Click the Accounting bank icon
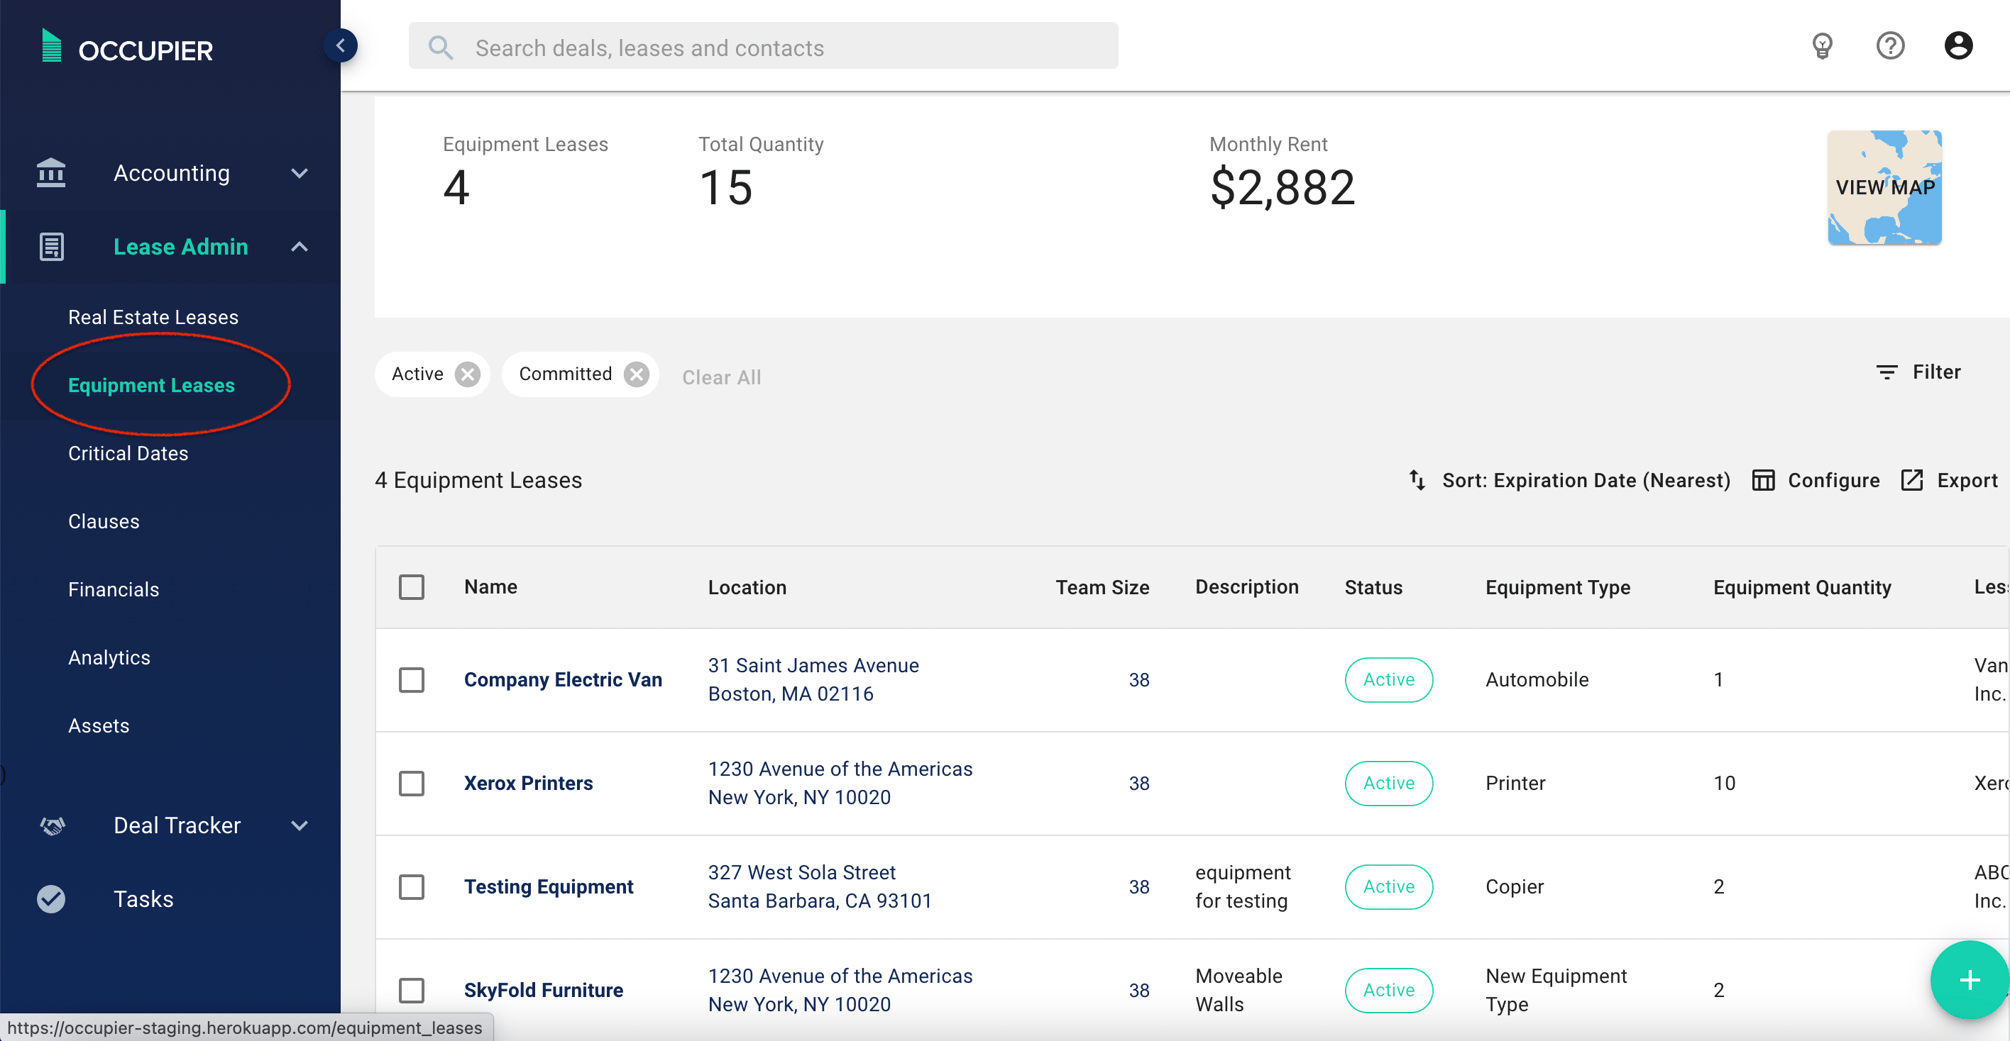Viewport: 2010px width, 1041px height. (51, 173)
